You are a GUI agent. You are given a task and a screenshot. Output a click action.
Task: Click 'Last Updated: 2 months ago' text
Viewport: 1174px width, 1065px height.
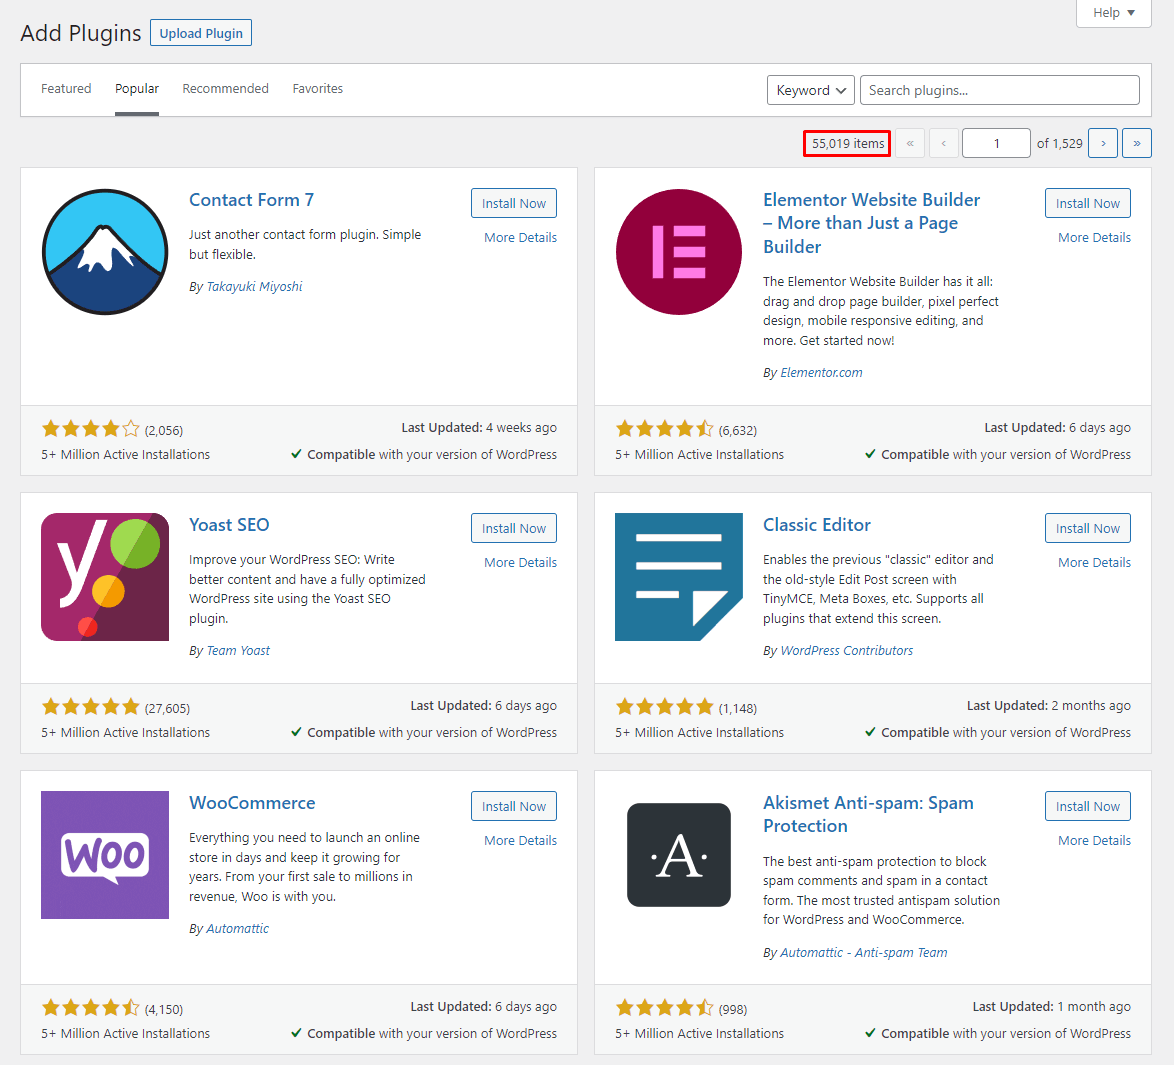click(x=1049, y=706)
